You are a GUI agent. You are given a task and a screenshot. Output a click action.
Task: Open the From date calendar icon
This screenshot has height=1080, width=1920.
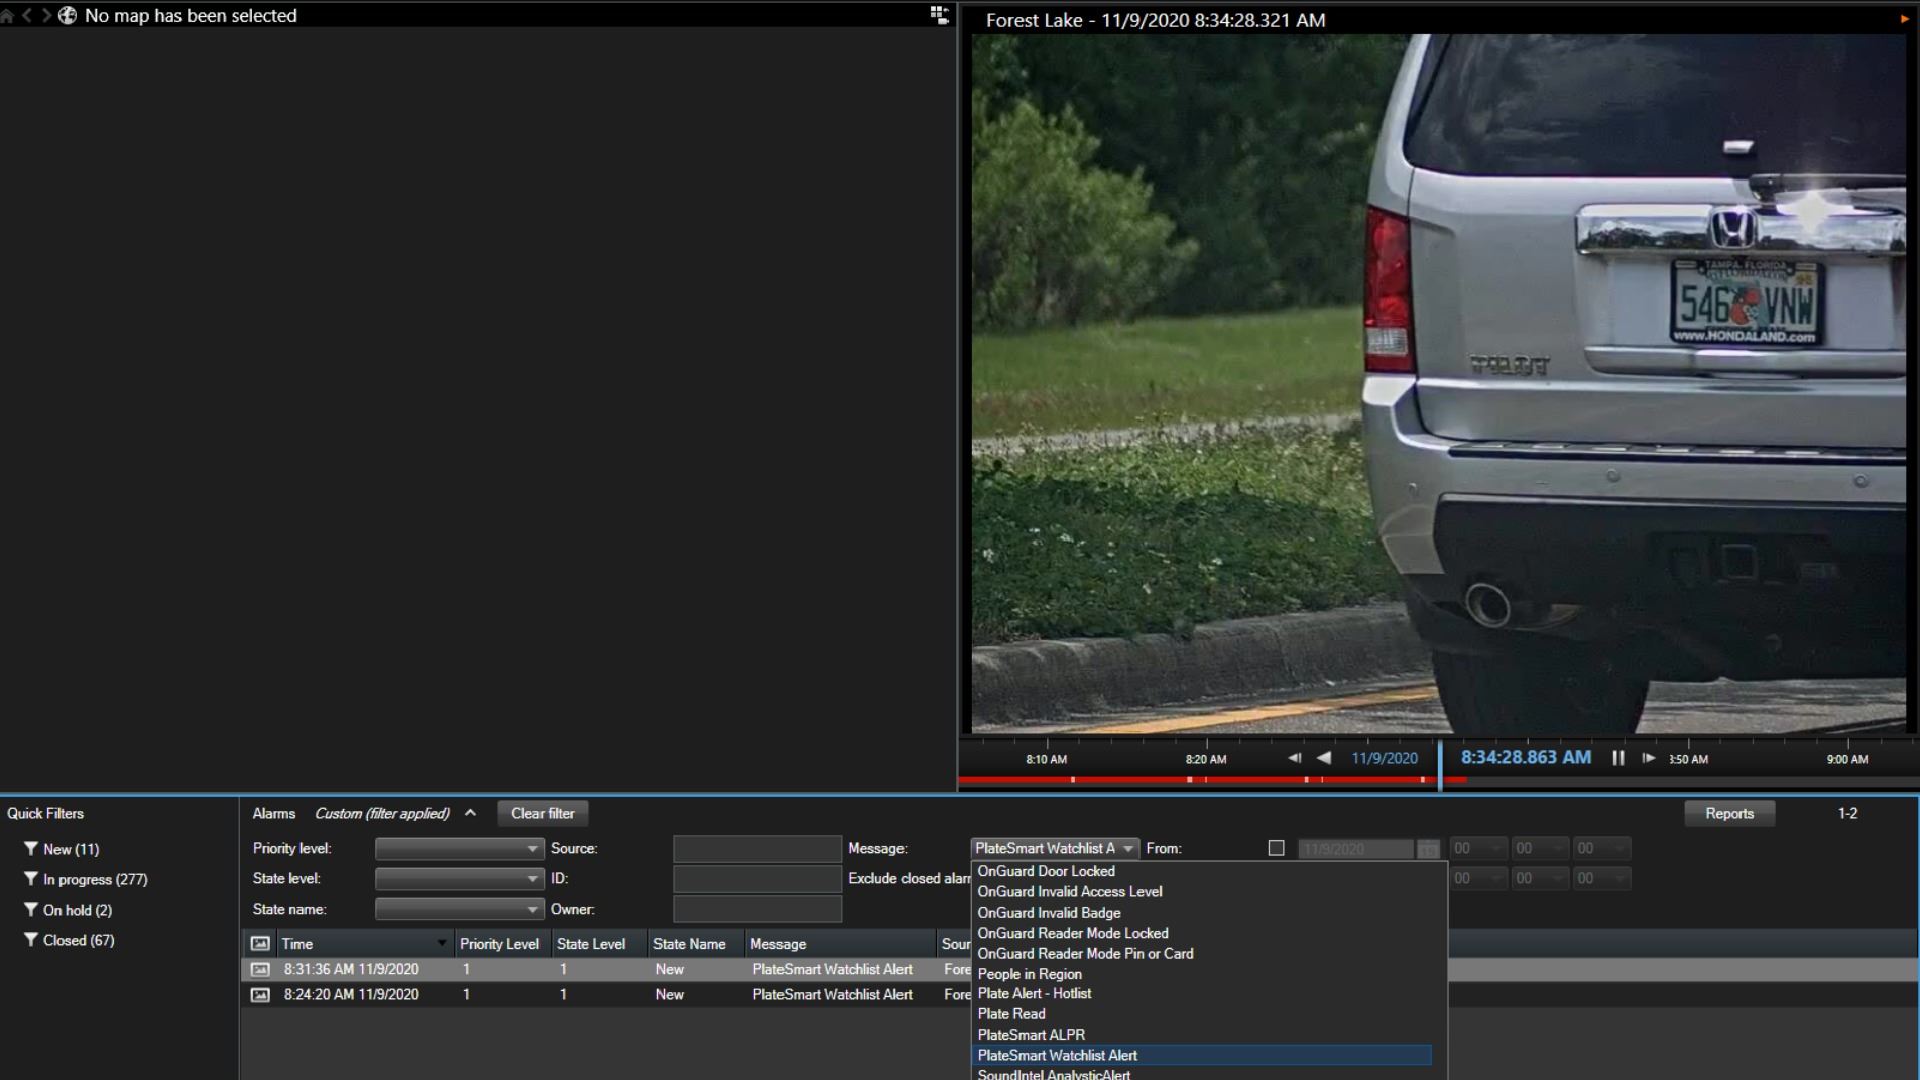[x=1428, y=849]
